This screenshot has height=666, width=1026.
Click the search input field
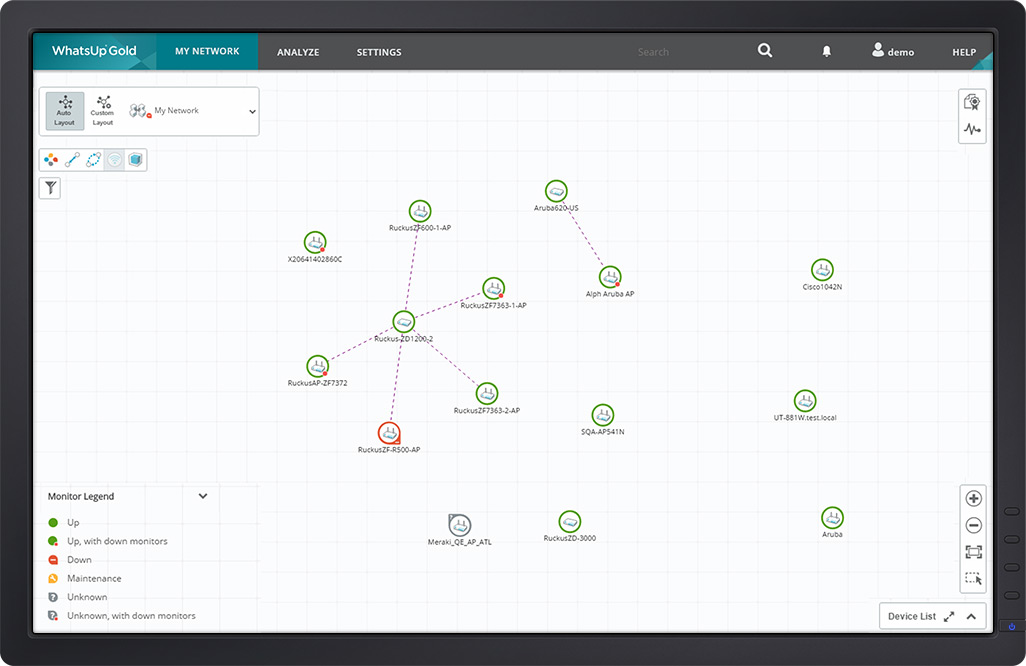point(680,51)
